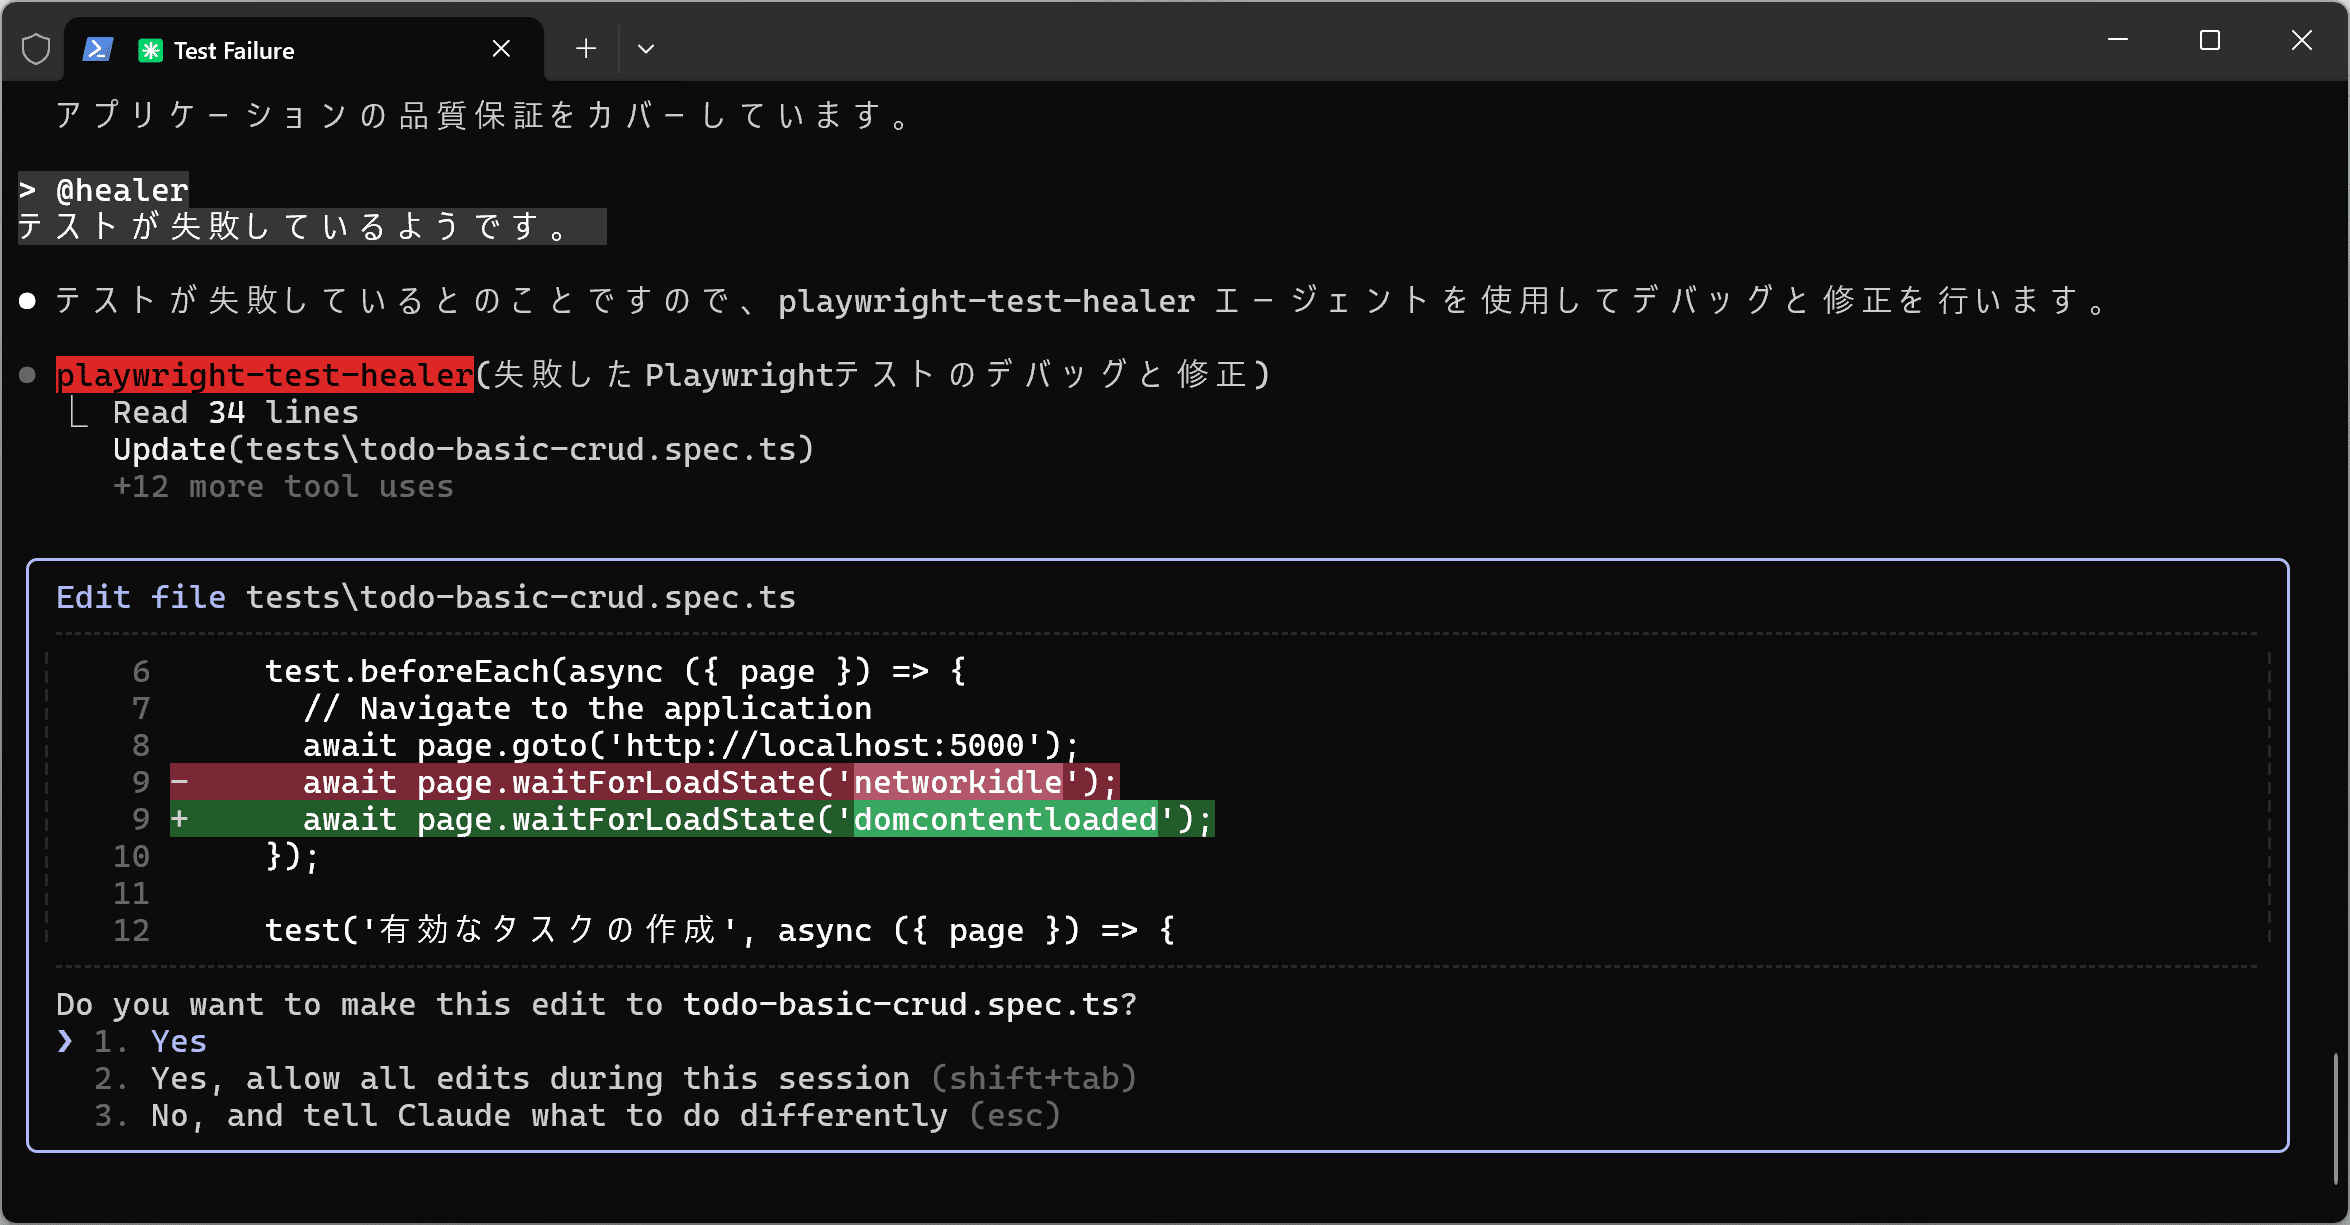Click the playwright-test-healer red label
Viewport: 2350px width, 1225px height.
coord(264,375)
